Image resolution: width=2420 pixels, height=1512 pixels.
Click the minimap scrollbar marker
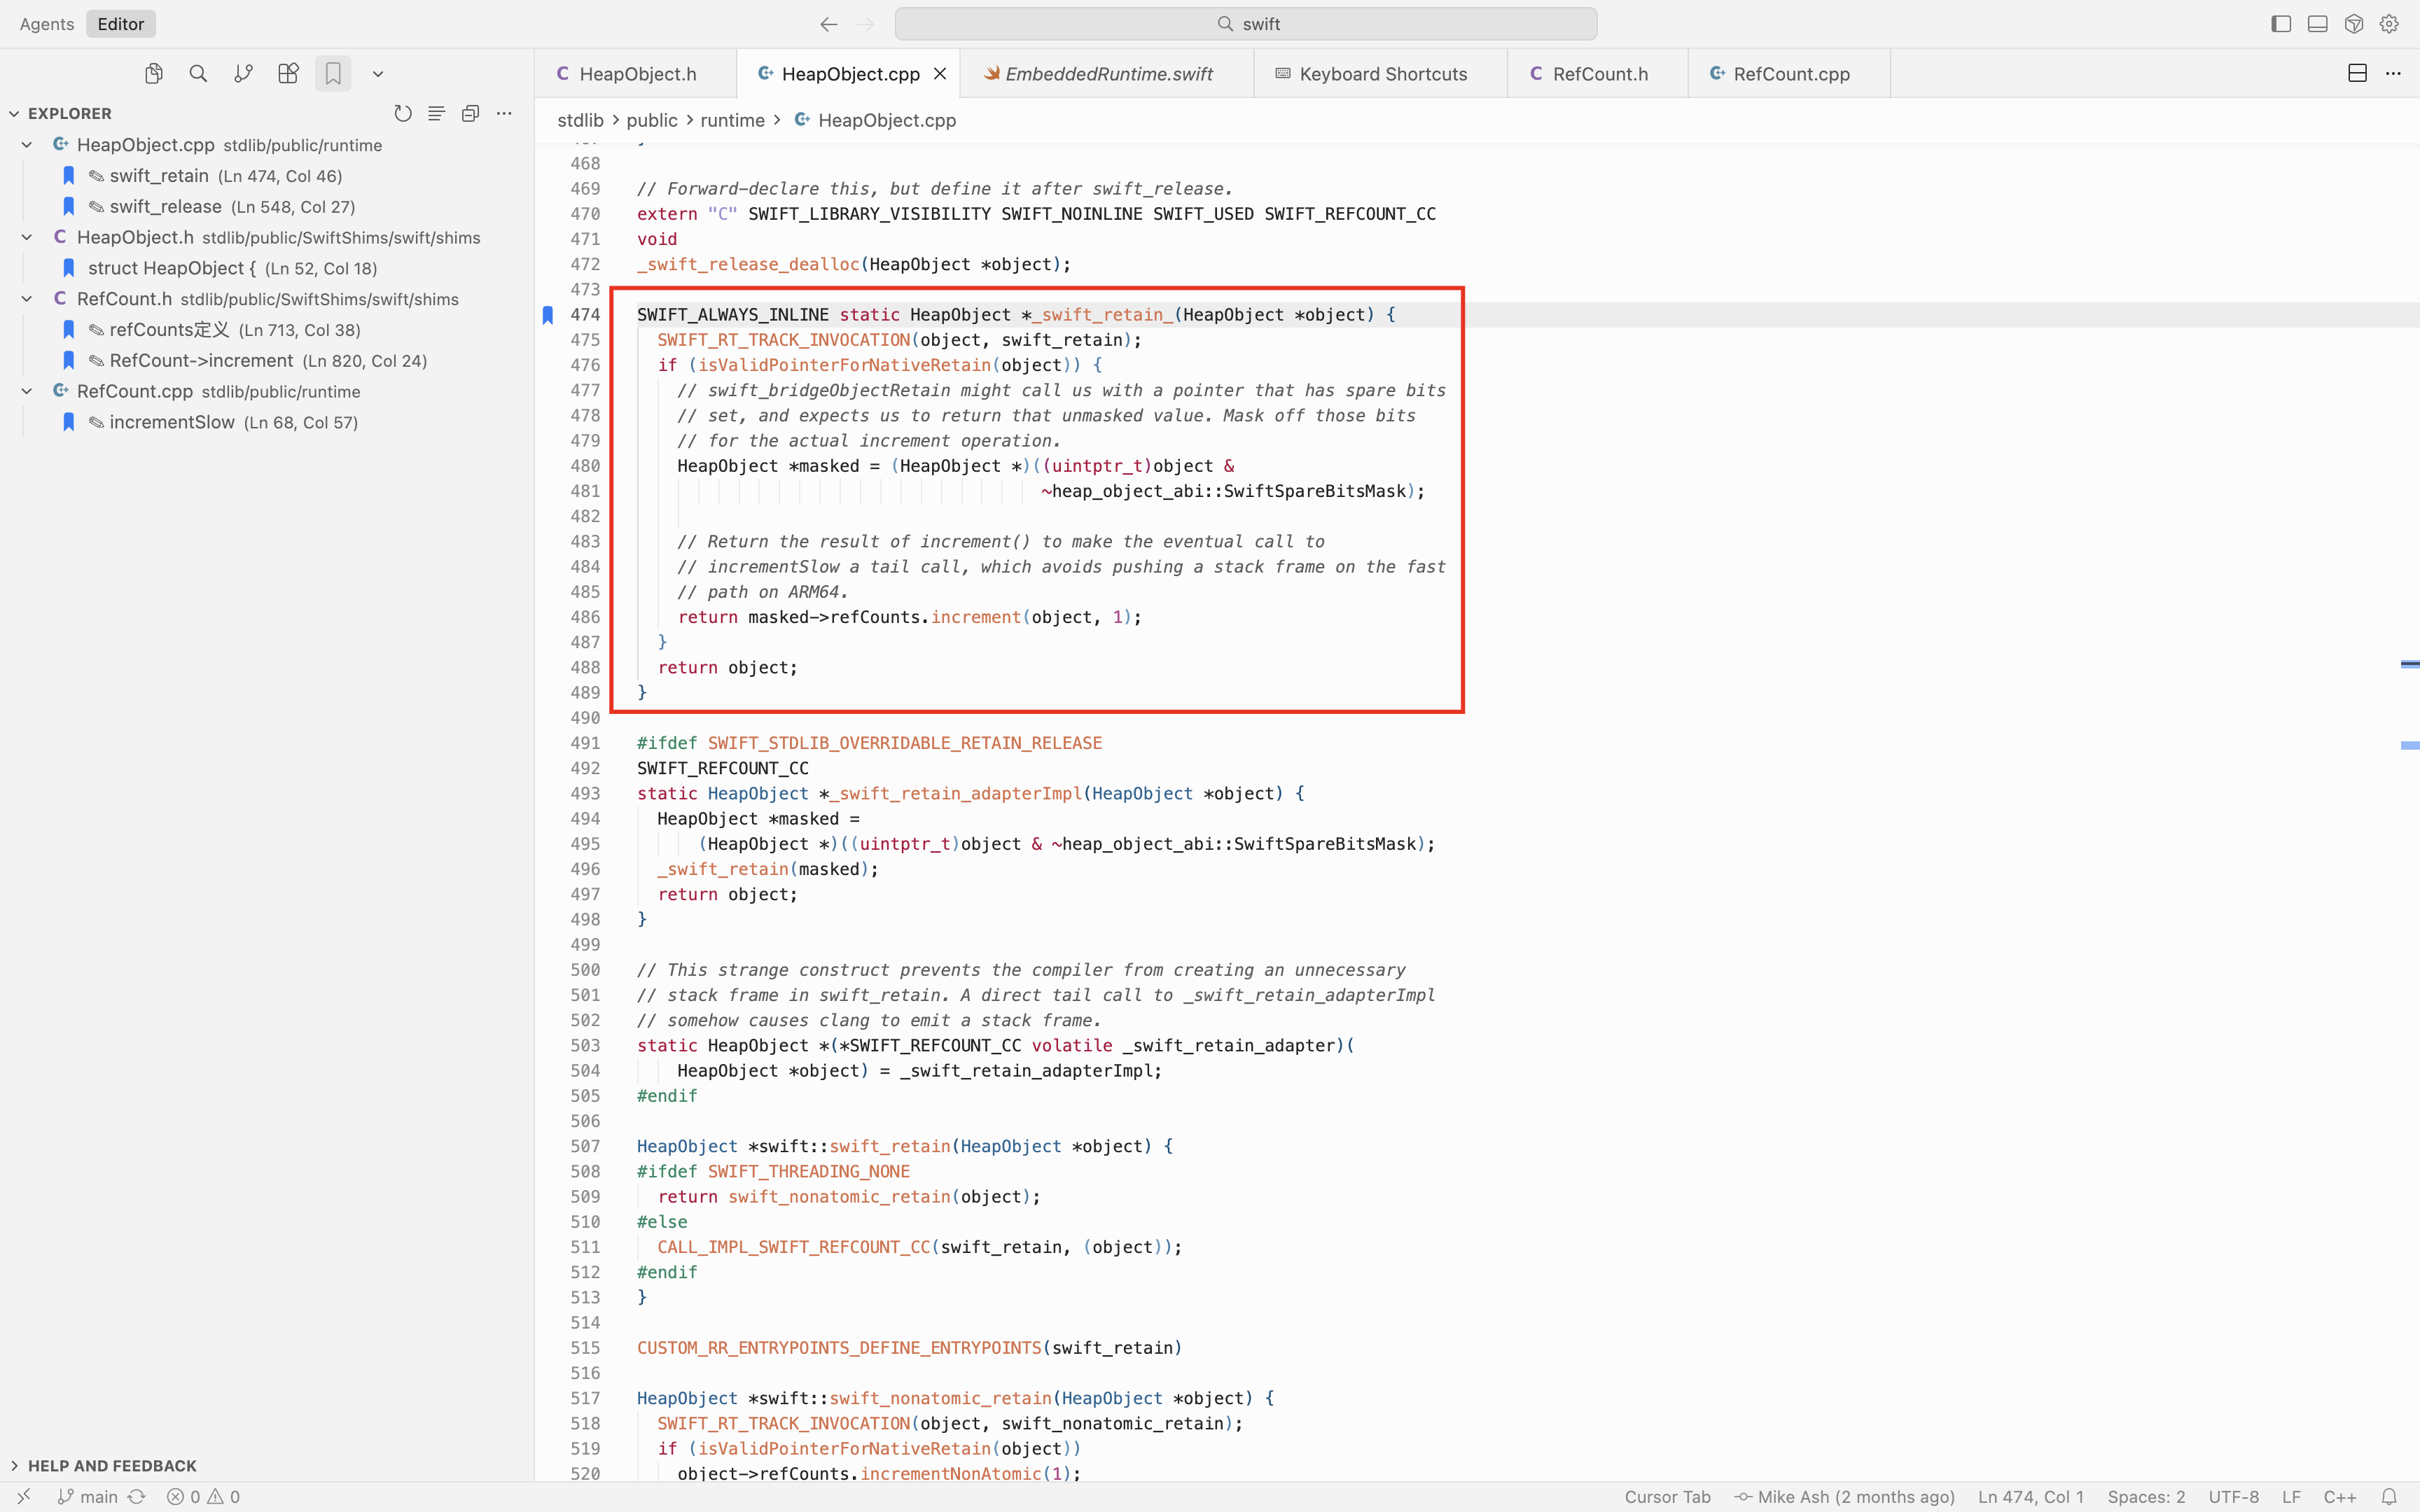2410,664
